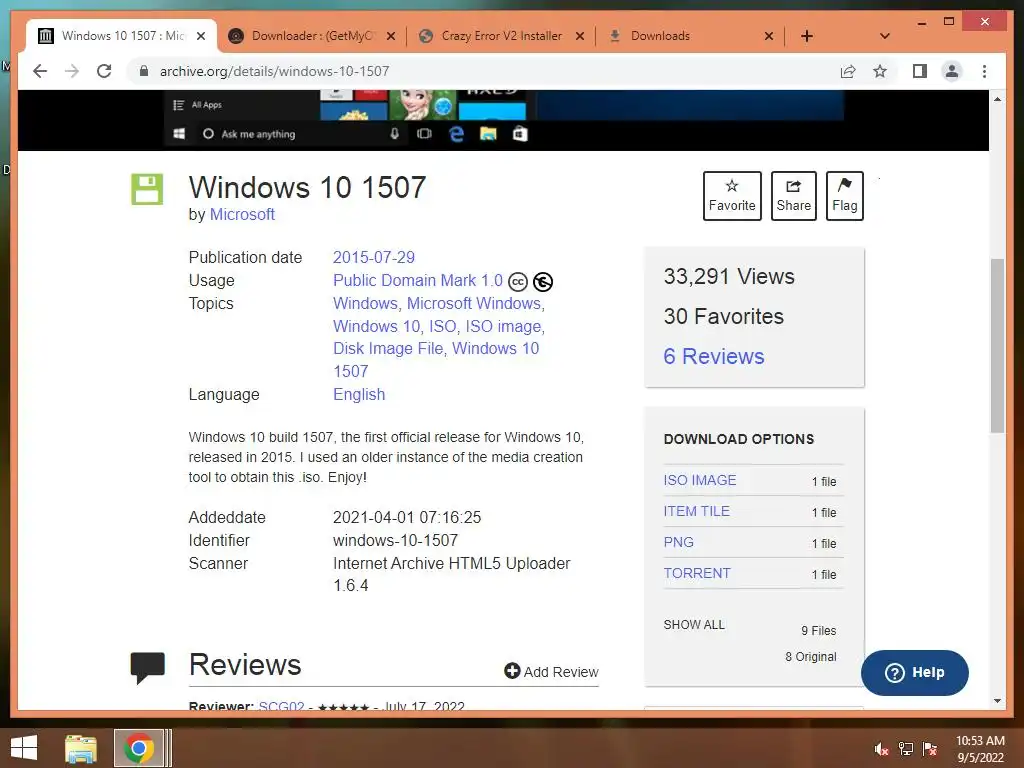The width and height of the screenshot is (1024, 768).
Task: Open the ISO image topic link
Action: [504, 326]
